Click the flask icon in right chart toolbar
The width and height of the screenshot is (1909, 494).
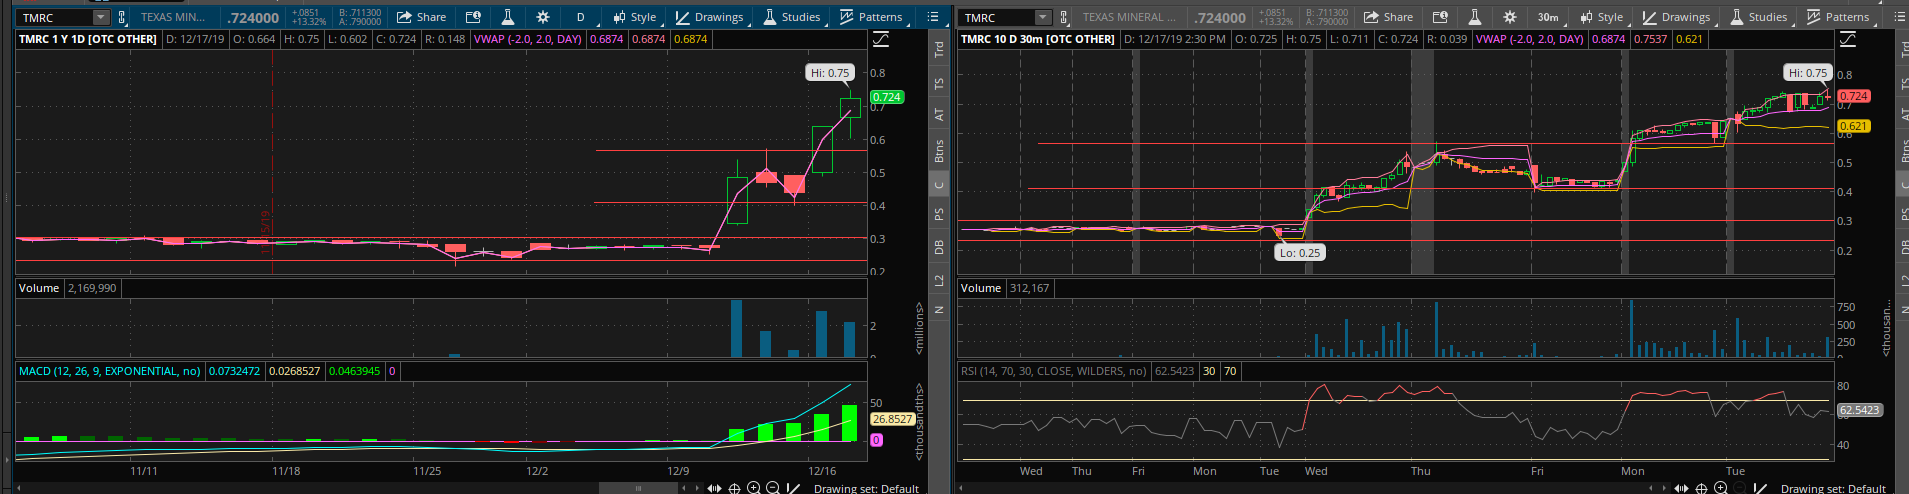click(1474, 17)
